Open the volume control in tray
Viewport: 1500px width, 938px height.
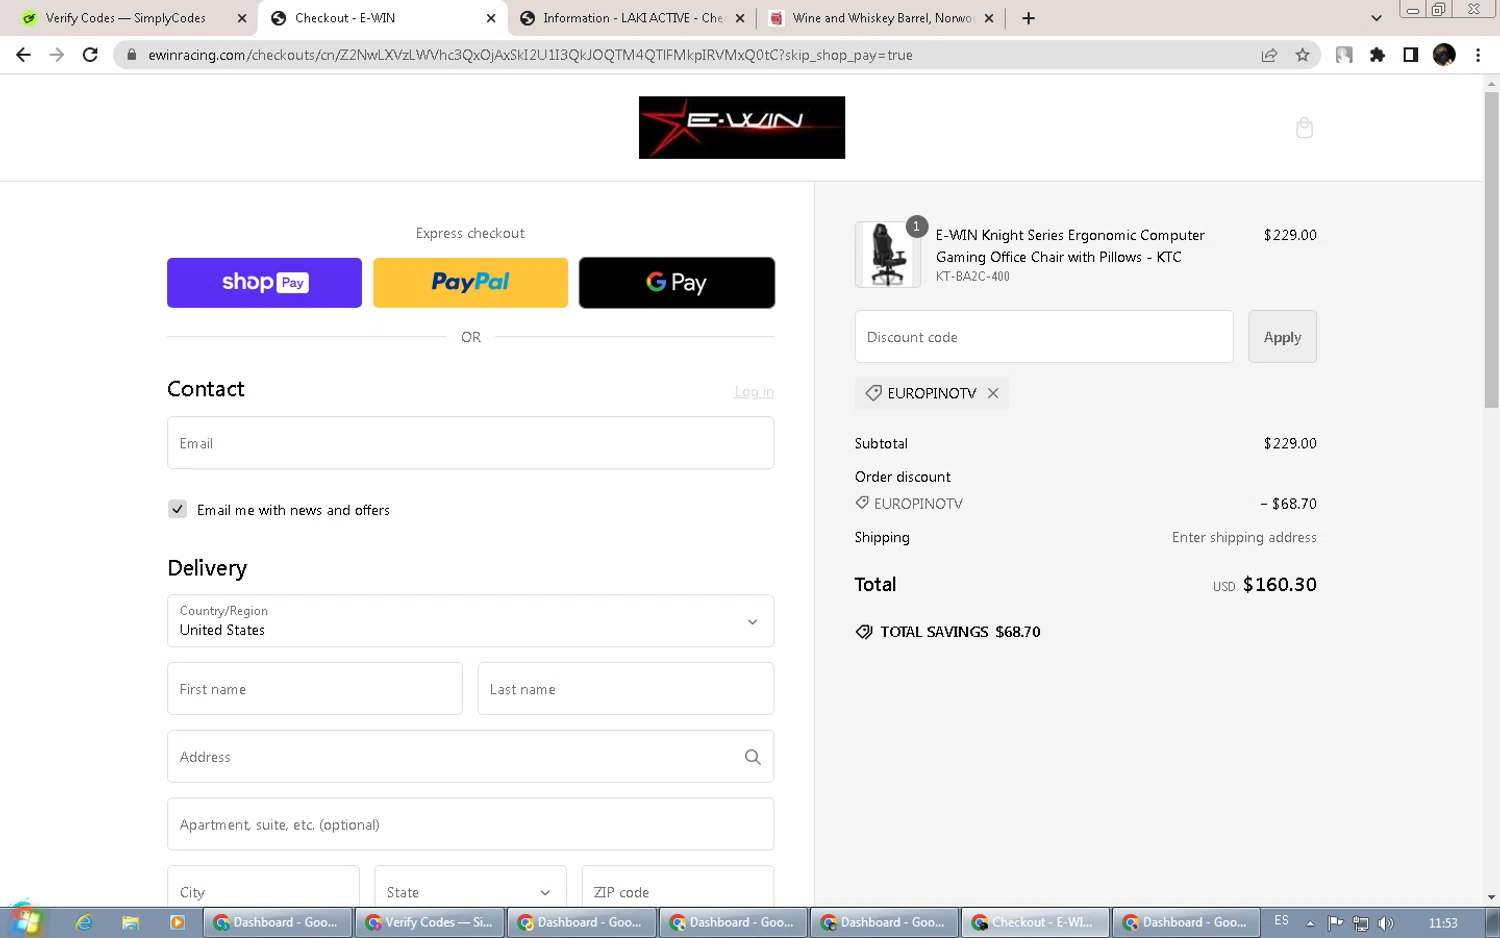1385,923
